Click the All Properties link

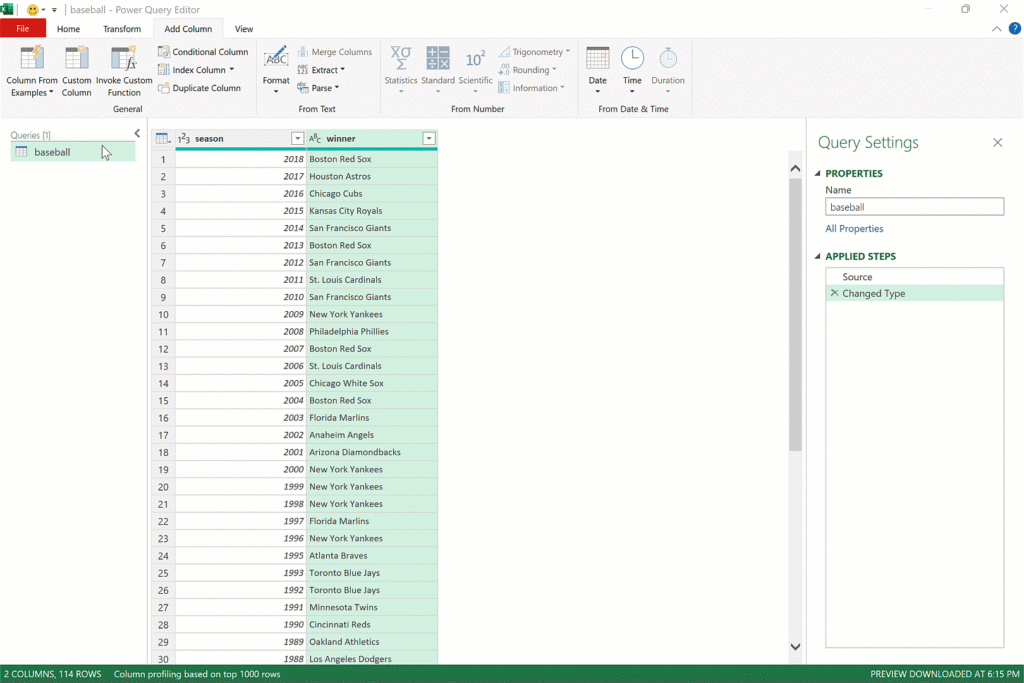point(854,229)
